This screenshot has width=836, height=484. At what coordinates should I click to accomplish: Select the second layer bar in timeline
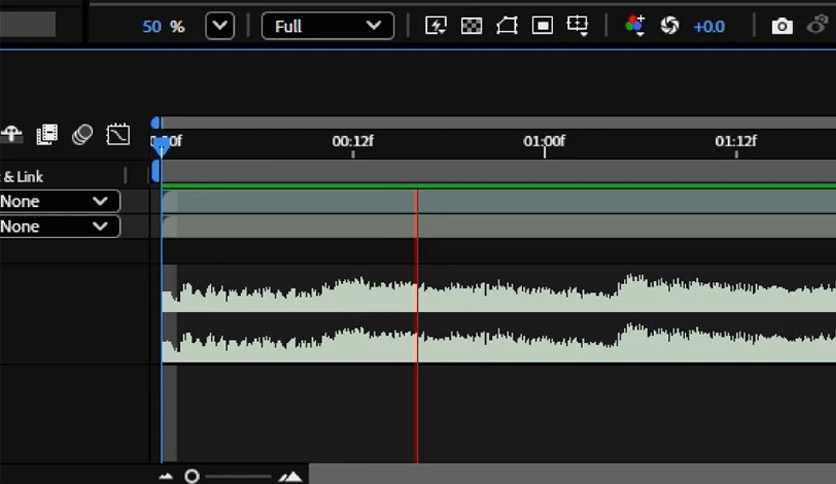[499, 227]
